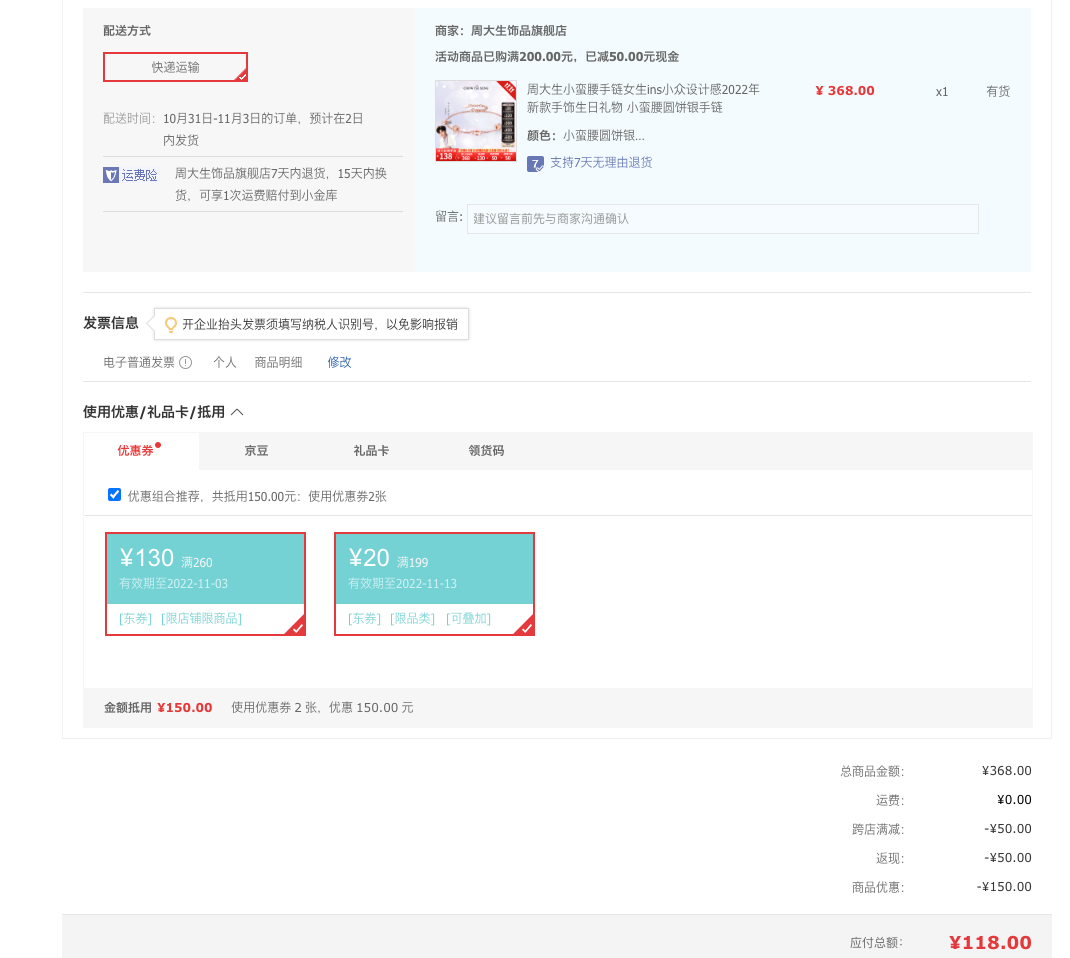Click 商品明细 invoice content text
Image resolution: width=1070 pixels, height=958 pixels.
point(278,362)
